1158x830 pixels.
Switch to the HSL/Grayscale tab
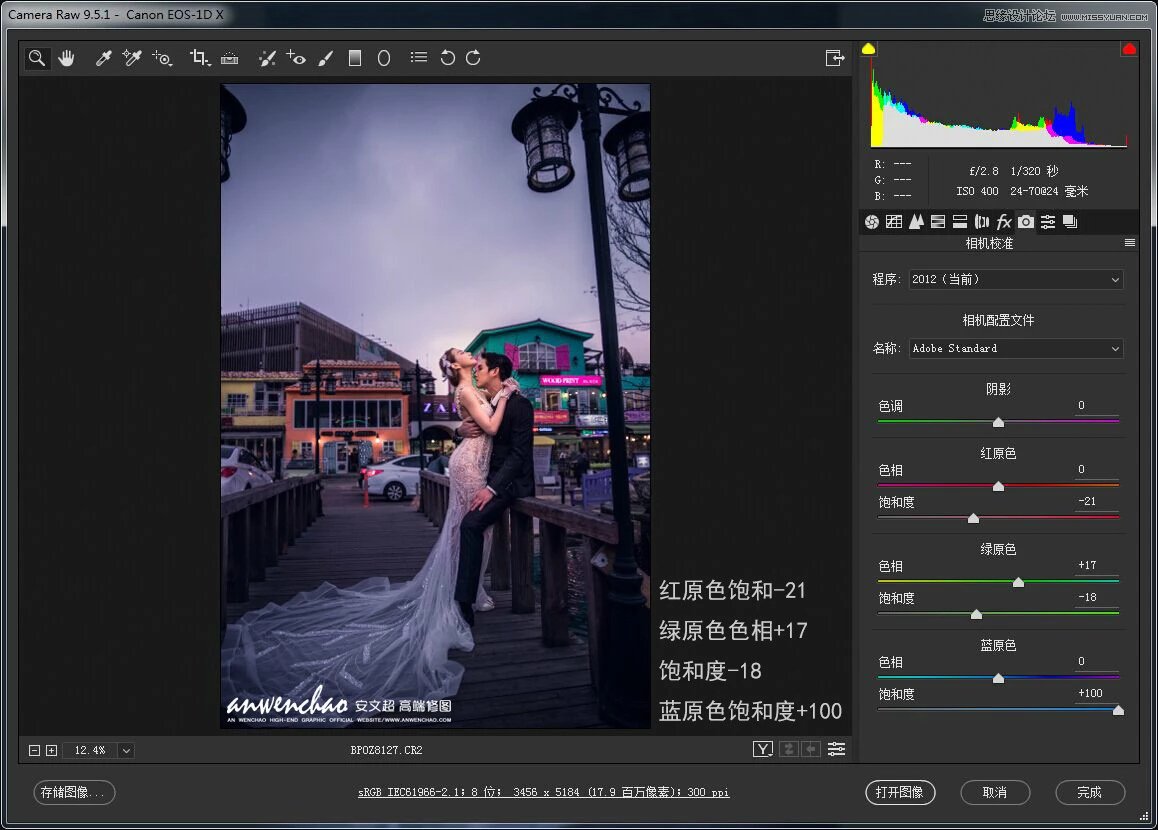[938, 222]
